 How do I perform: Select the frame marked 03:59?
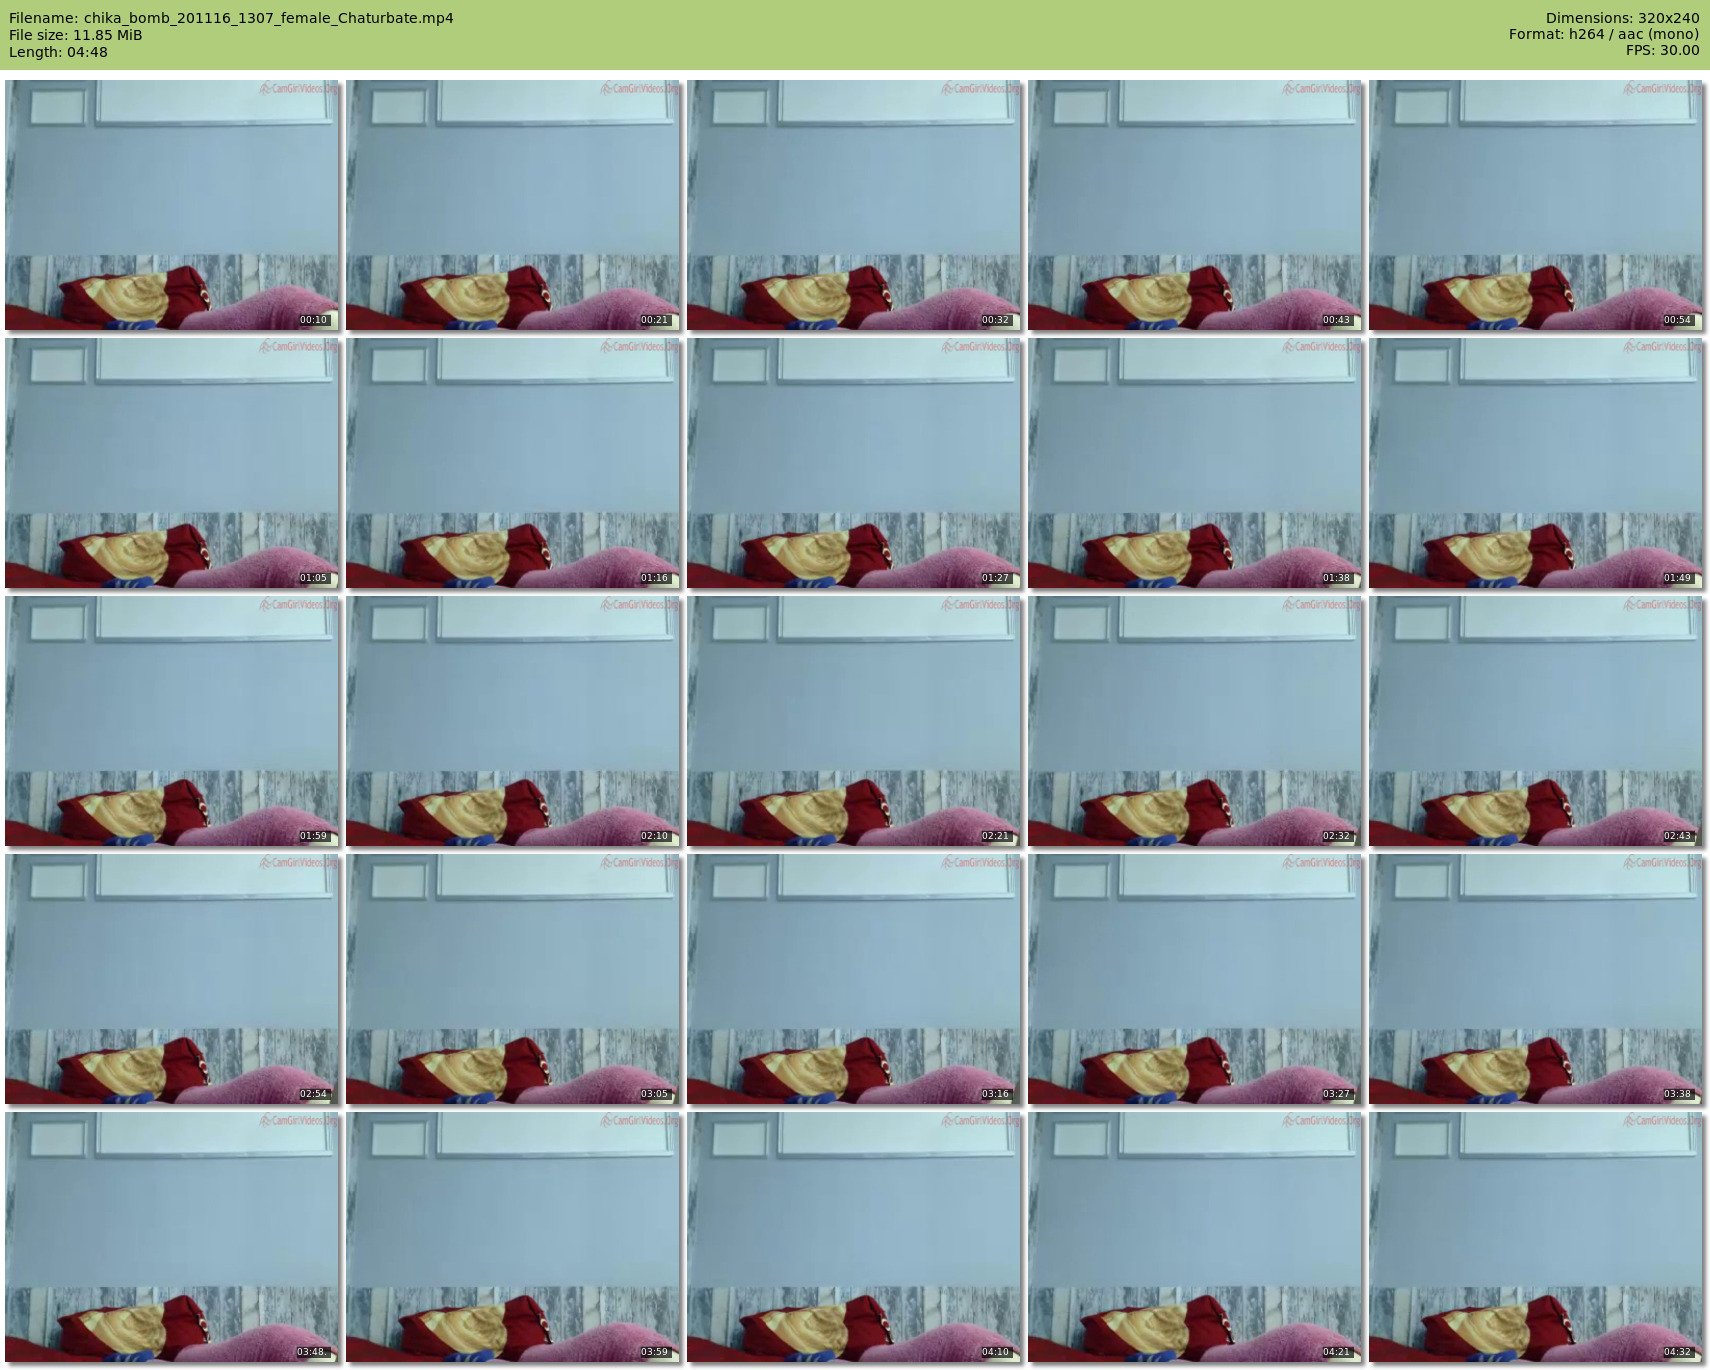(x=513, y=1237)
